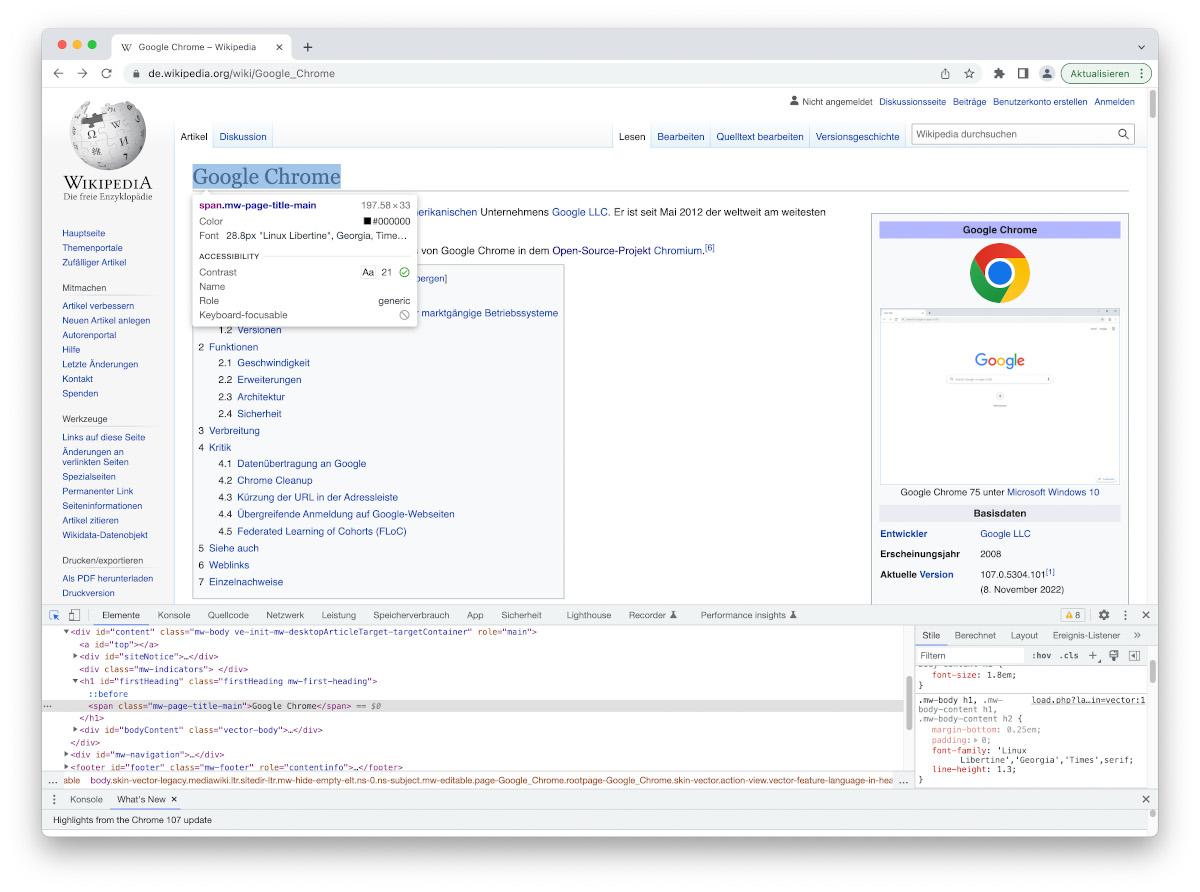This screenshot has width=1200, height=892.
Task: Expand the div#bodyContent node
Action: click(76, 730)
